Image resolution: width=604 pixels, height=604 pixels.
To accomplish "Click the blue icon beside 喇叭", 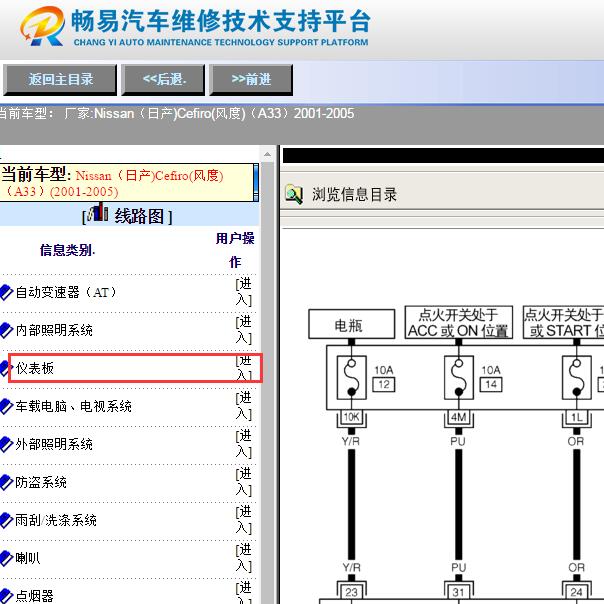I will [6, 558].
